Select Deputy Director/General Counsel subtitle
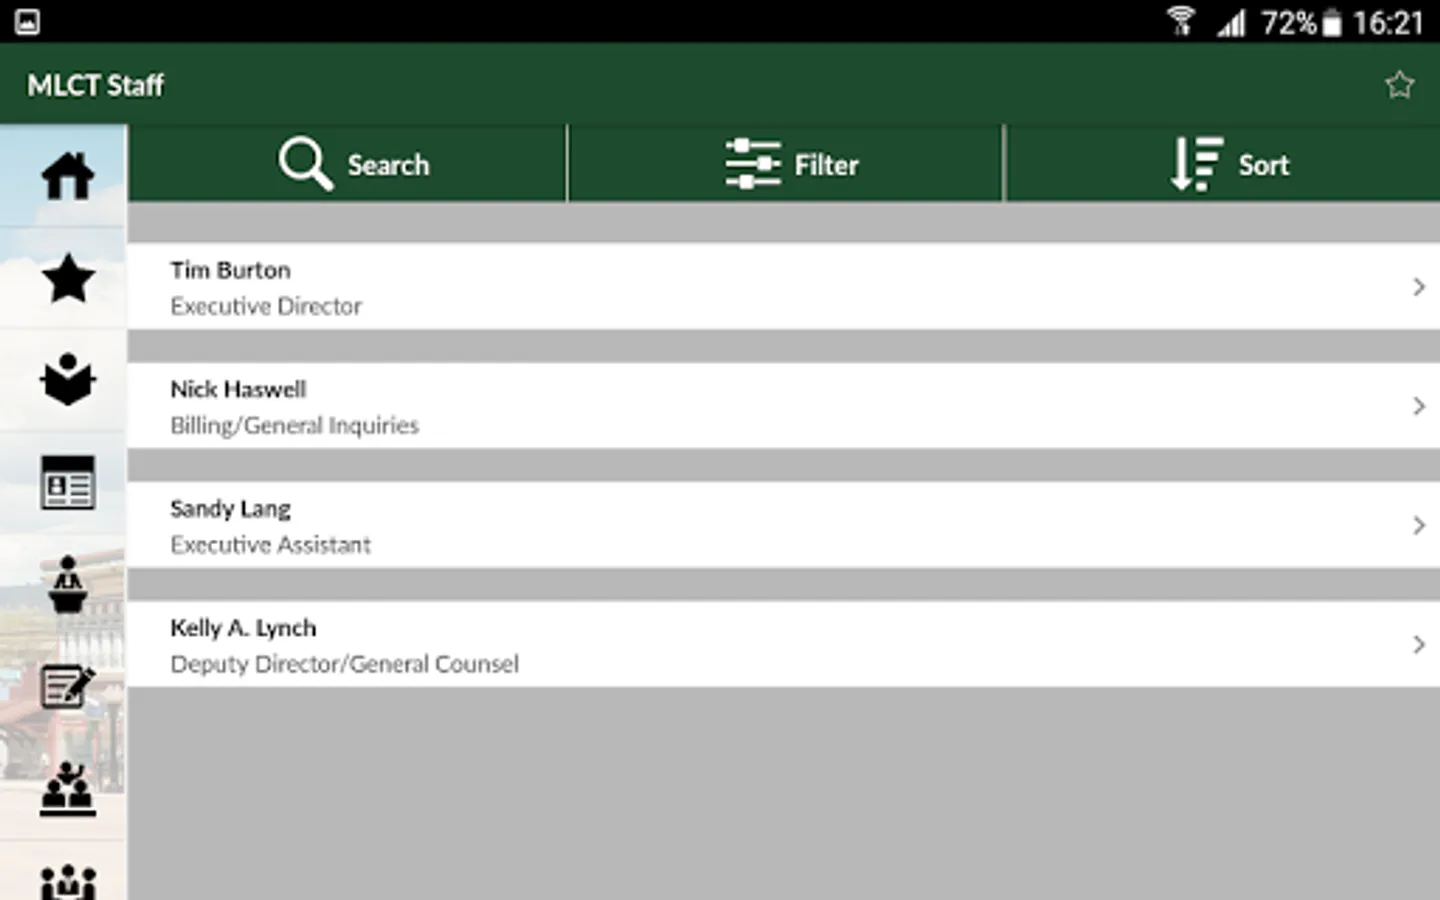 tap(344, 664)
